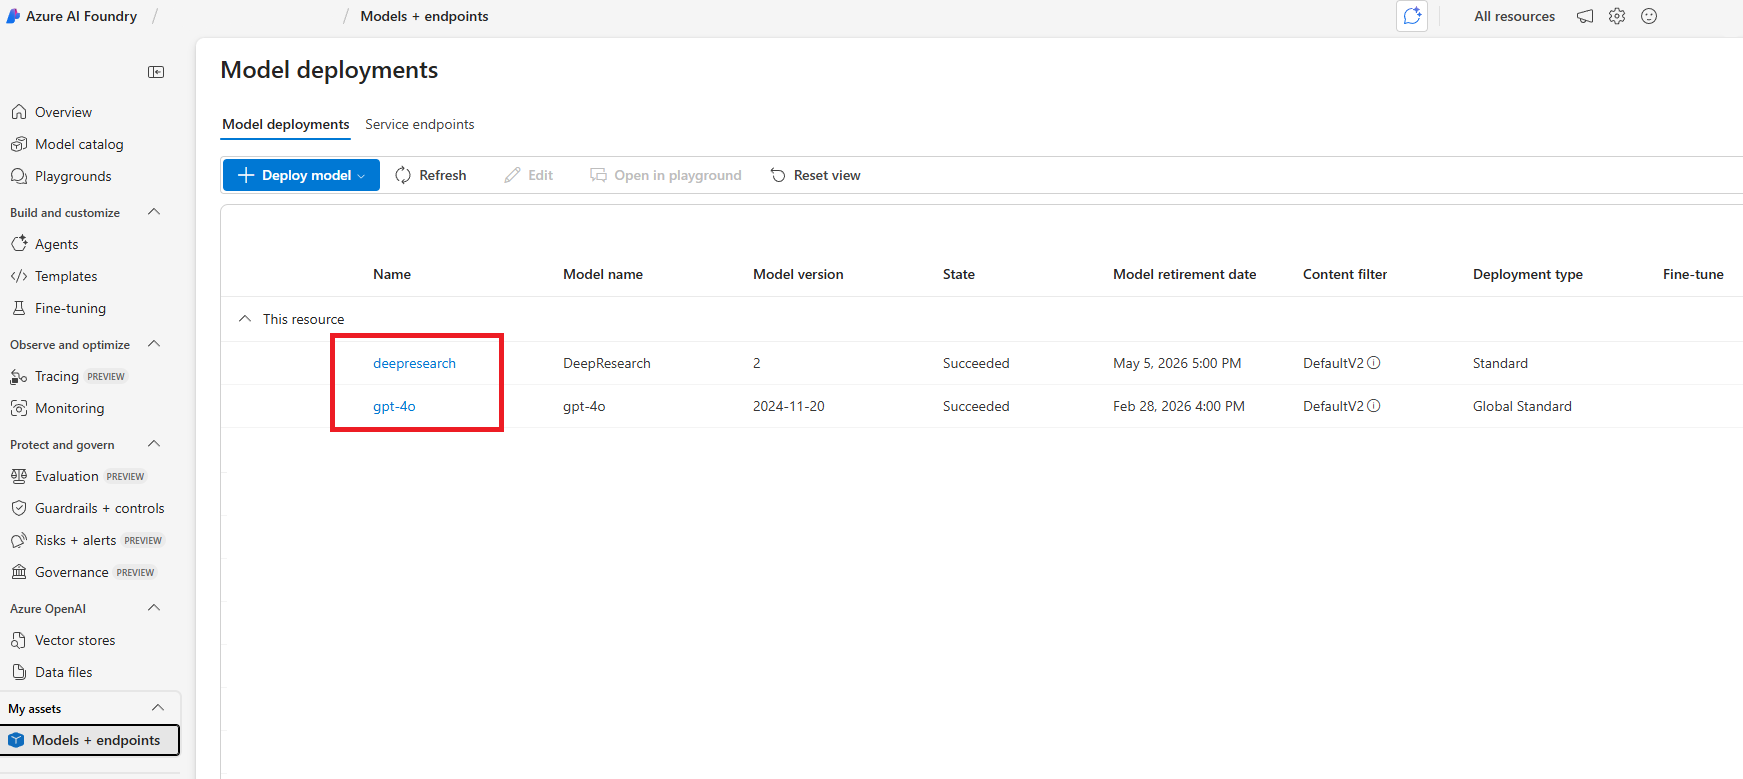
Task: Sort by the Model retirement date column
Action: click(x=1184, y=274)
